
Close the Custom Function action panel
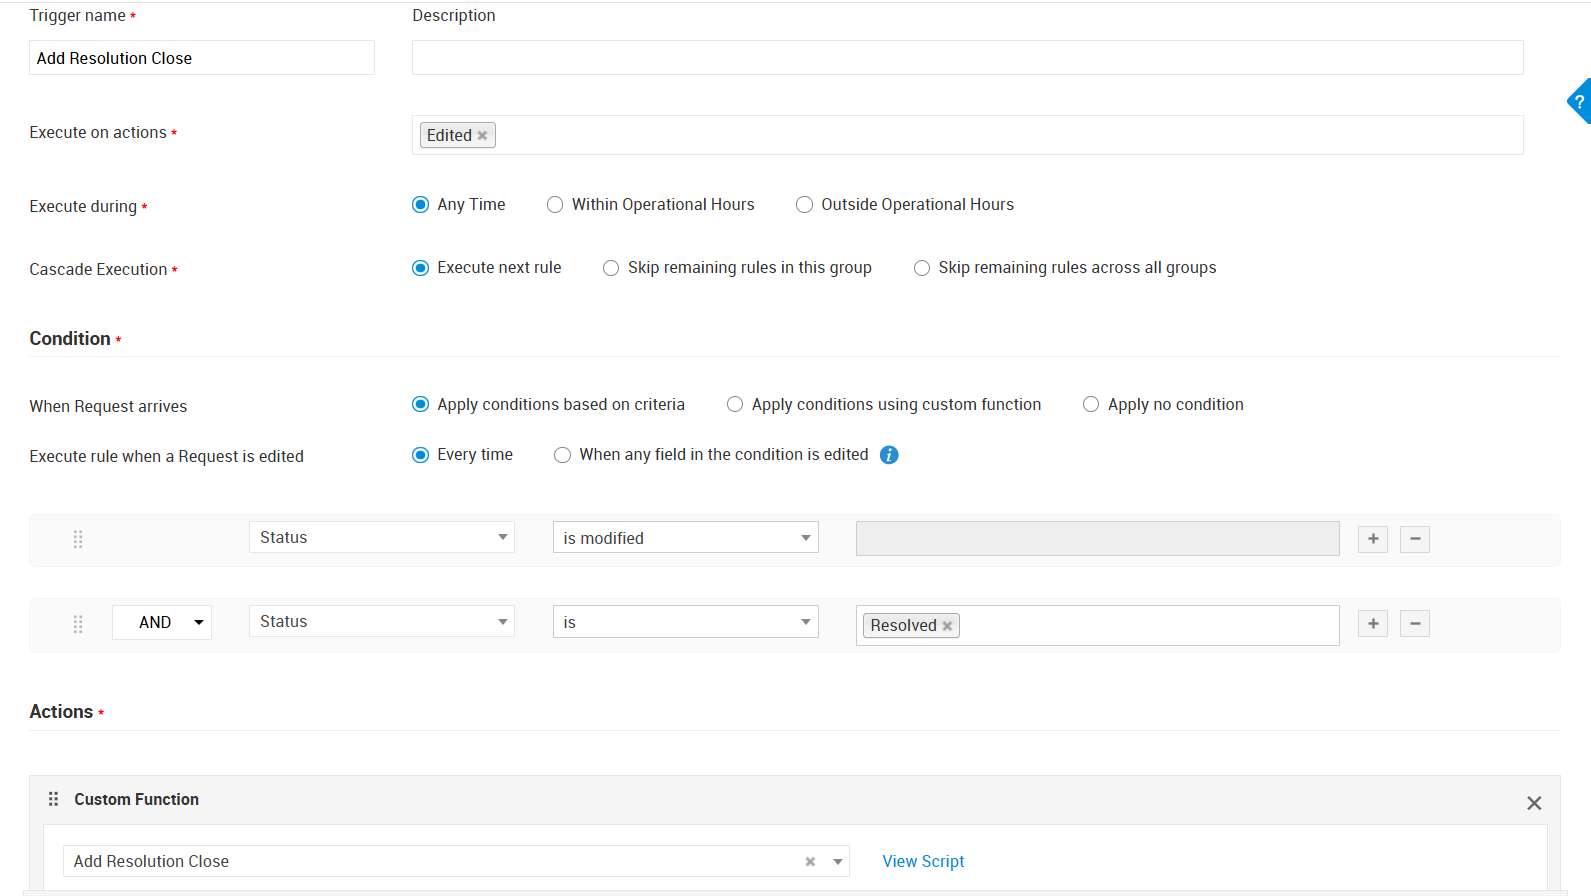click(1534, 803)
